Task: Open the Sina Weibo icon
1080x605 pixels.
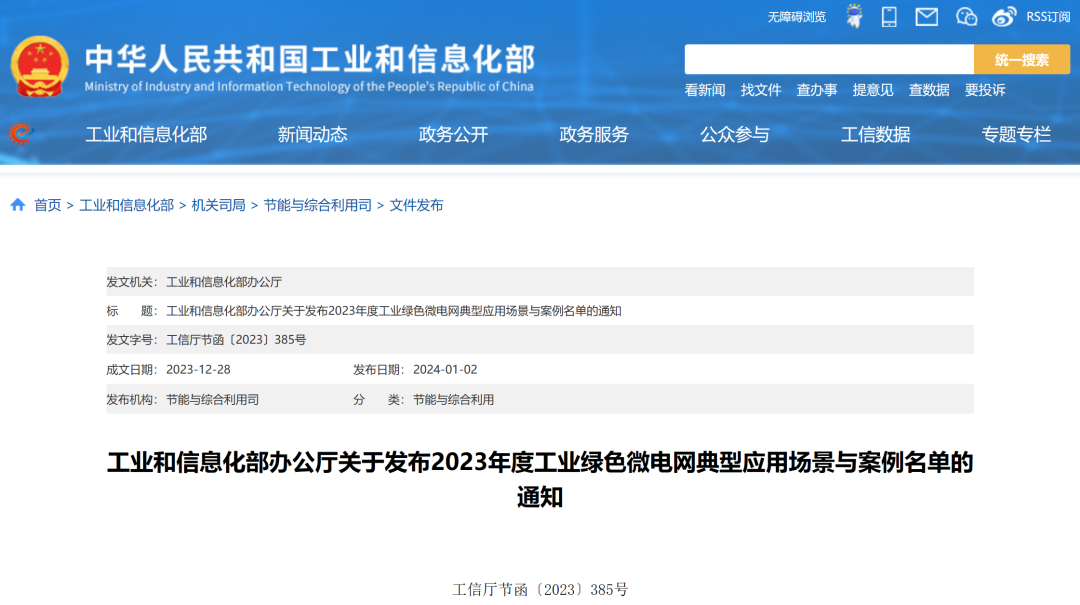Action: click(x=1005, y=16)
